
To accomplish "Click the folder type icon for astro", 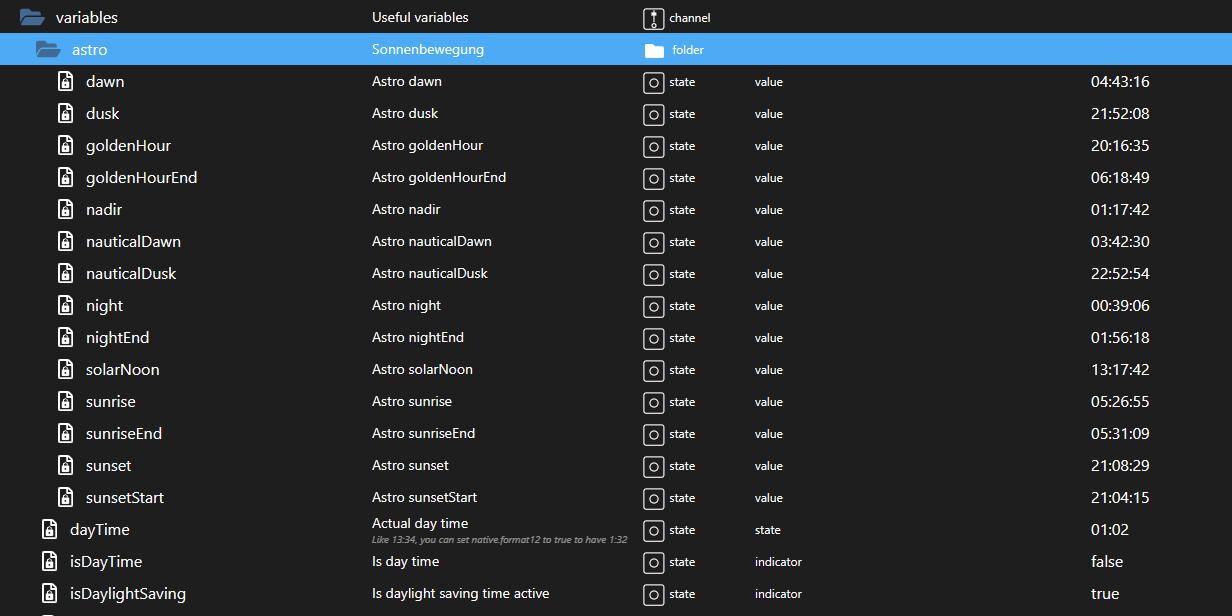I will pyautogui.click(x=654, y=50).
